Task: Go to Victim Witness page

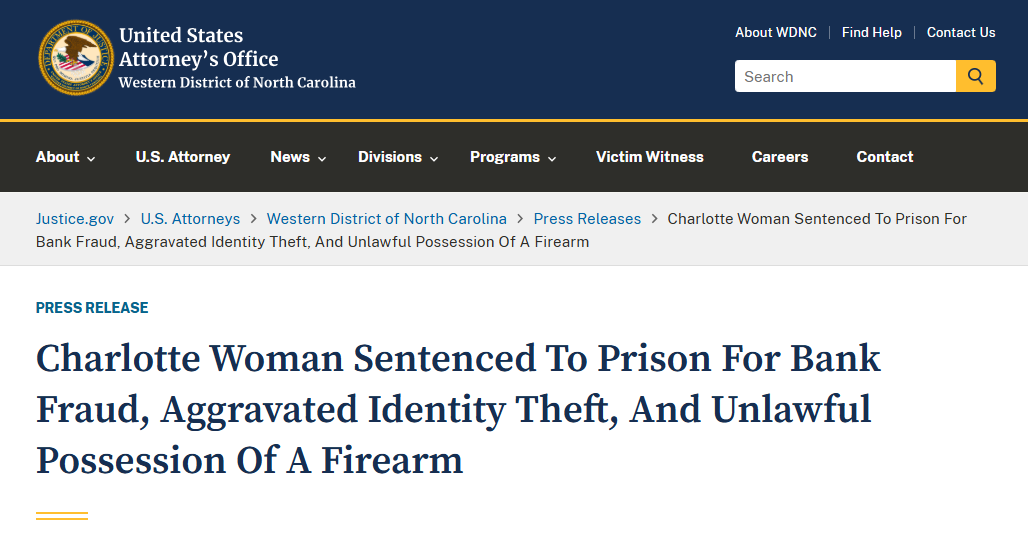Action: pyautogui.click(x=650, y=157)
